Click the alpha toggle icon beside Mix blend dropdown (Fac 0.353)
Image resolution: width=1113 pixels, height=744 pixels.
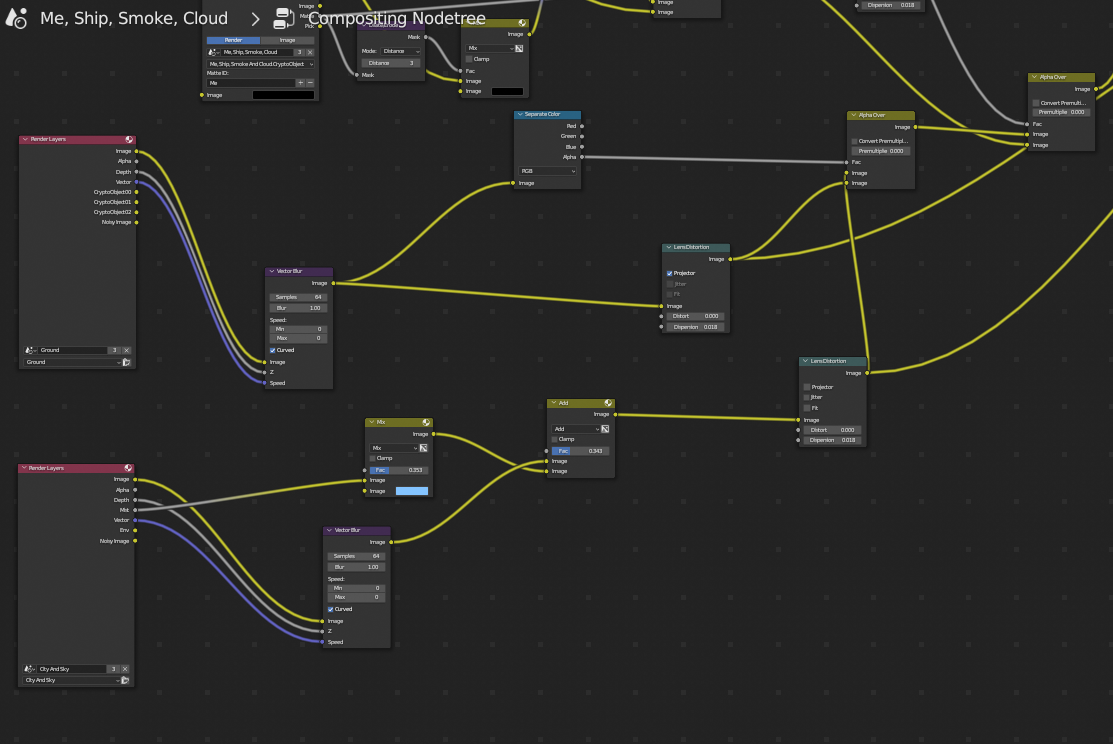(x=424, y=448)
